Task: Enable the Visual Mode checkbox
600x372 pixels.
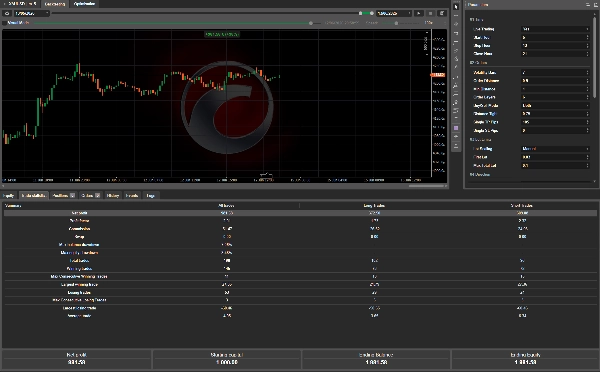Action: (x=5, y=23)
